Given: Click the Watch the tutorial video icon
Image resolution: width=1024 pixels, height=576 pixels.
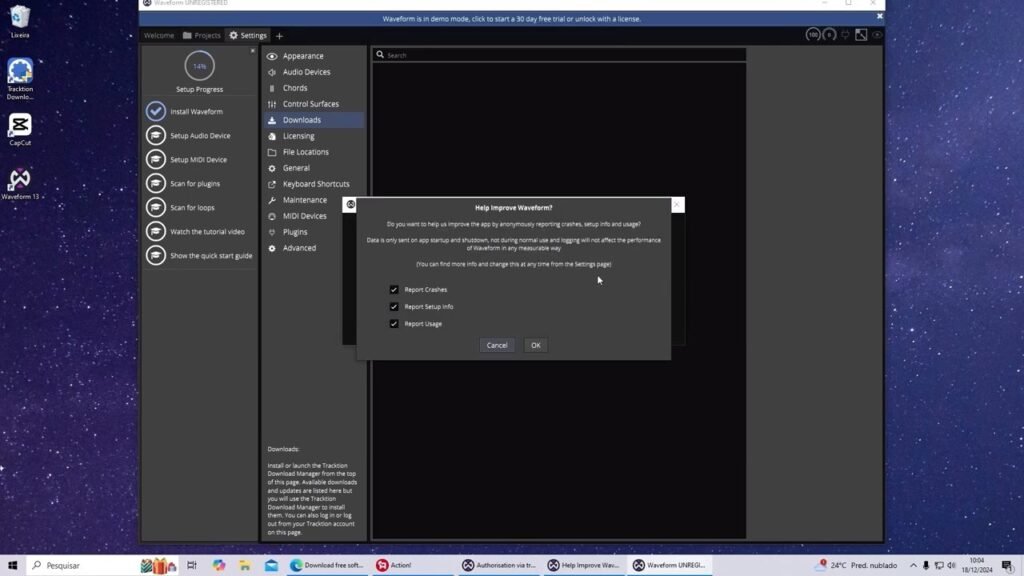Looking at the screenshot, I should pyautogui.click(x=155, y=231).
